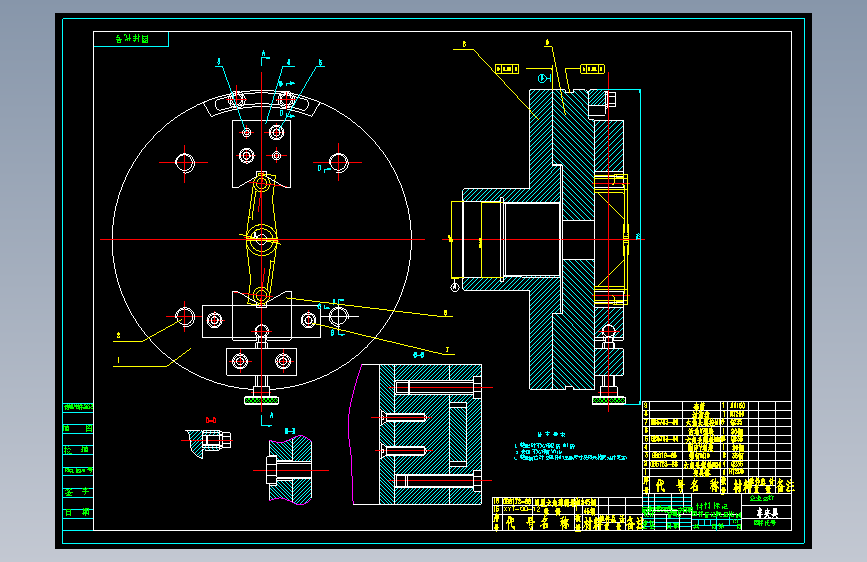Viewport: 867px width, 562px height.
Task: Select the mirrored green title label box
Action: click(x=131, y=39)
